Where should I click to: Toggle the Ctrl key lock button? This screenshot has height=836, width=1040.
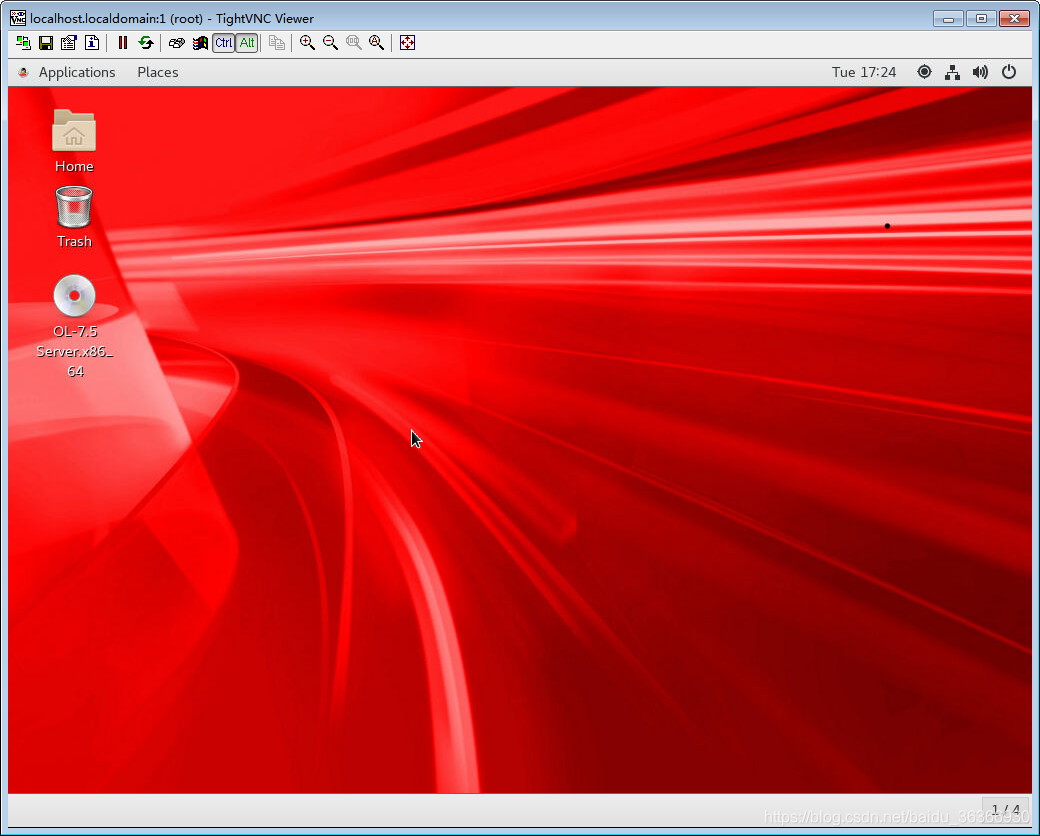coord(224,43)
